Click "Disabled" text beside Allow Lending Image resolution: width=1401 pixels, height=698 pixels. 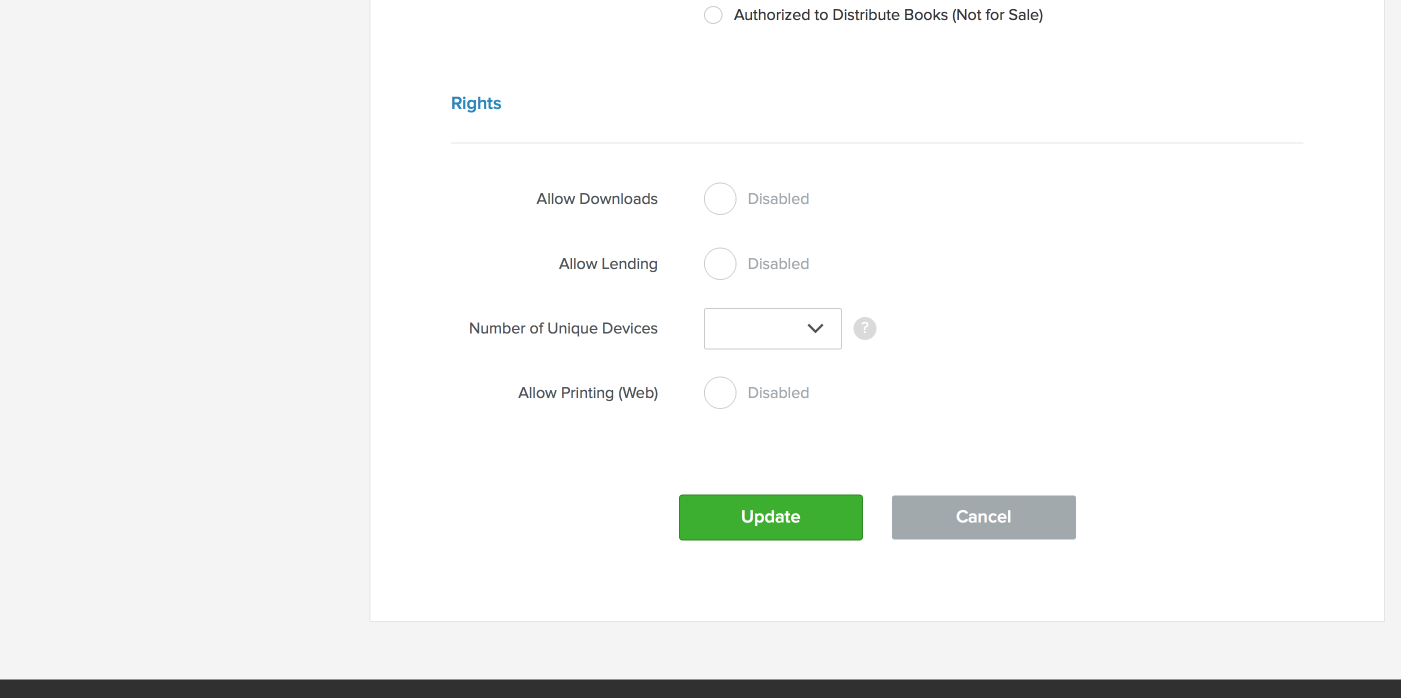pos(778,264)
